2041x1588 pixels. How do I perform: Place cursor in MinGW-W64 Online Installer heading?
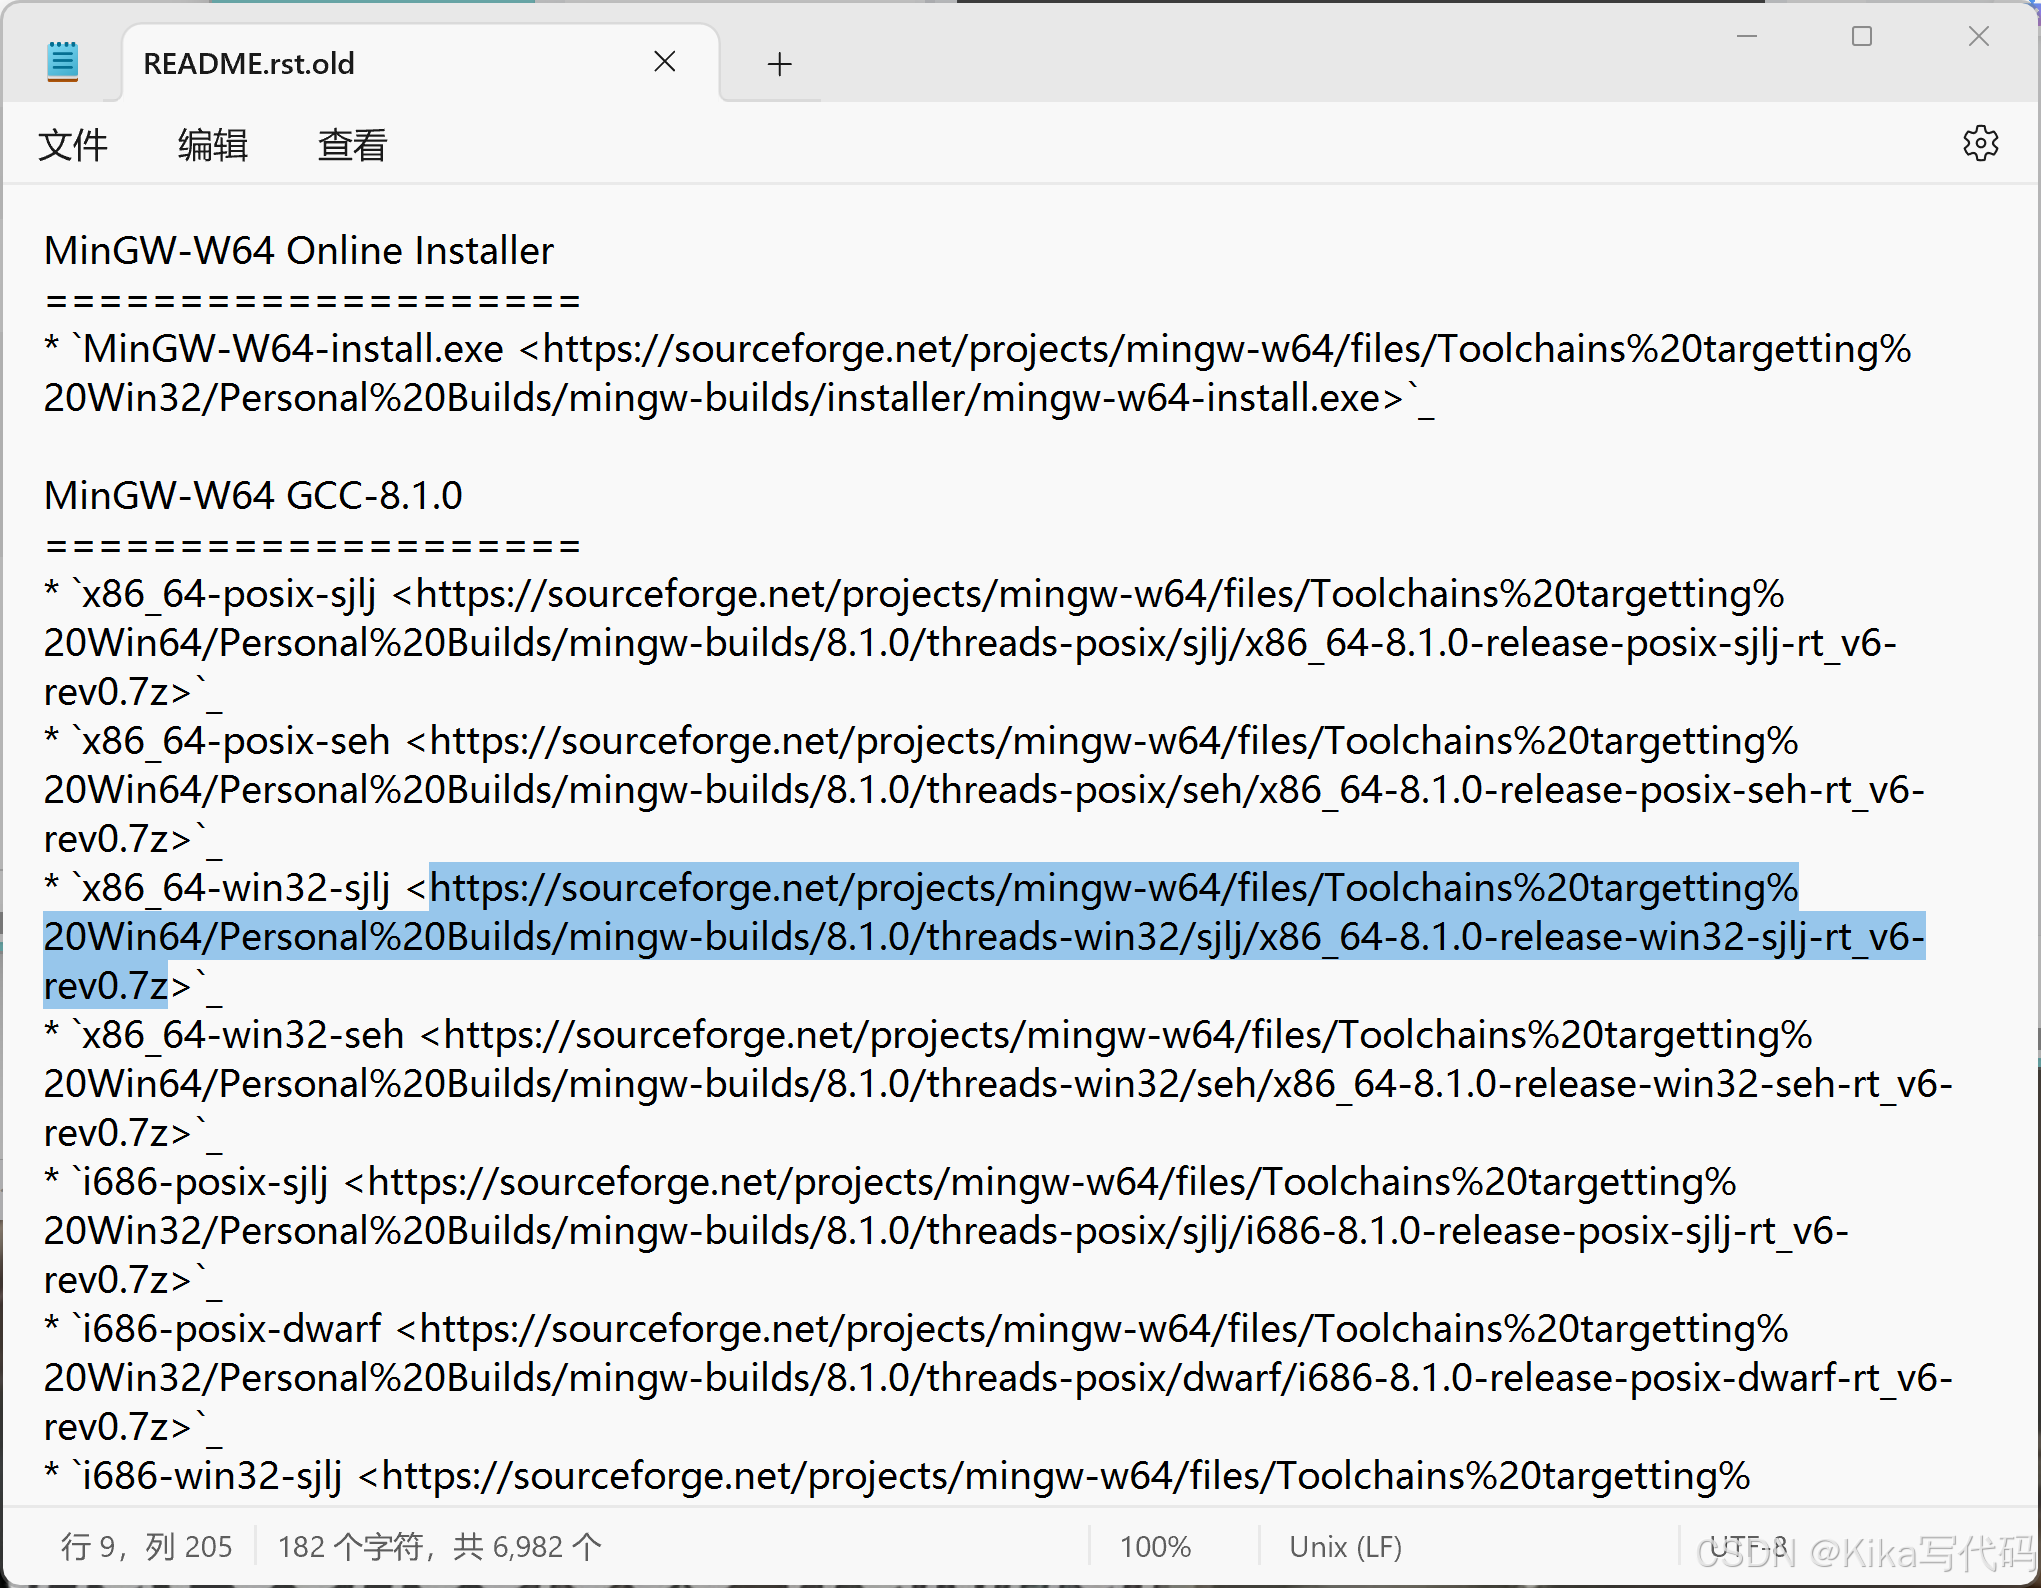click(298, 251)
